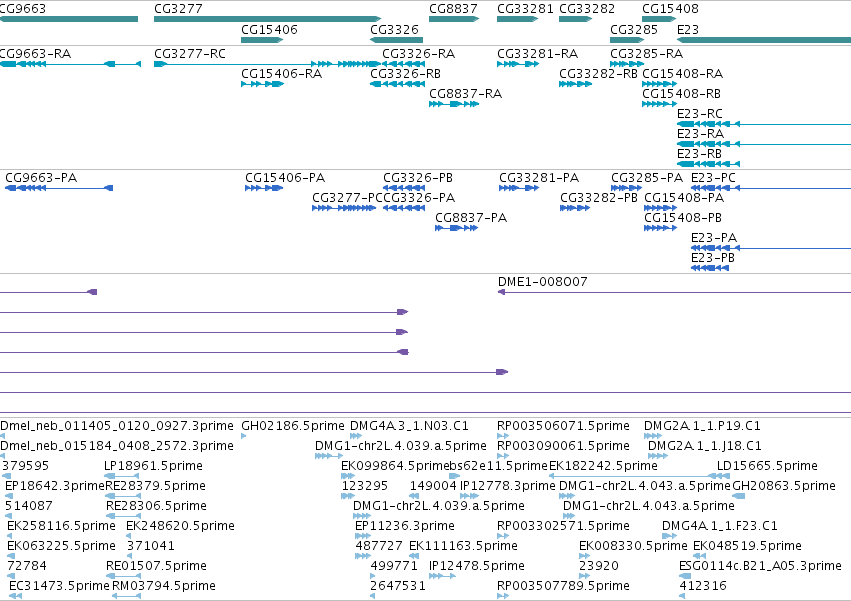Click the CG15406 gene bar

[262, 40]
